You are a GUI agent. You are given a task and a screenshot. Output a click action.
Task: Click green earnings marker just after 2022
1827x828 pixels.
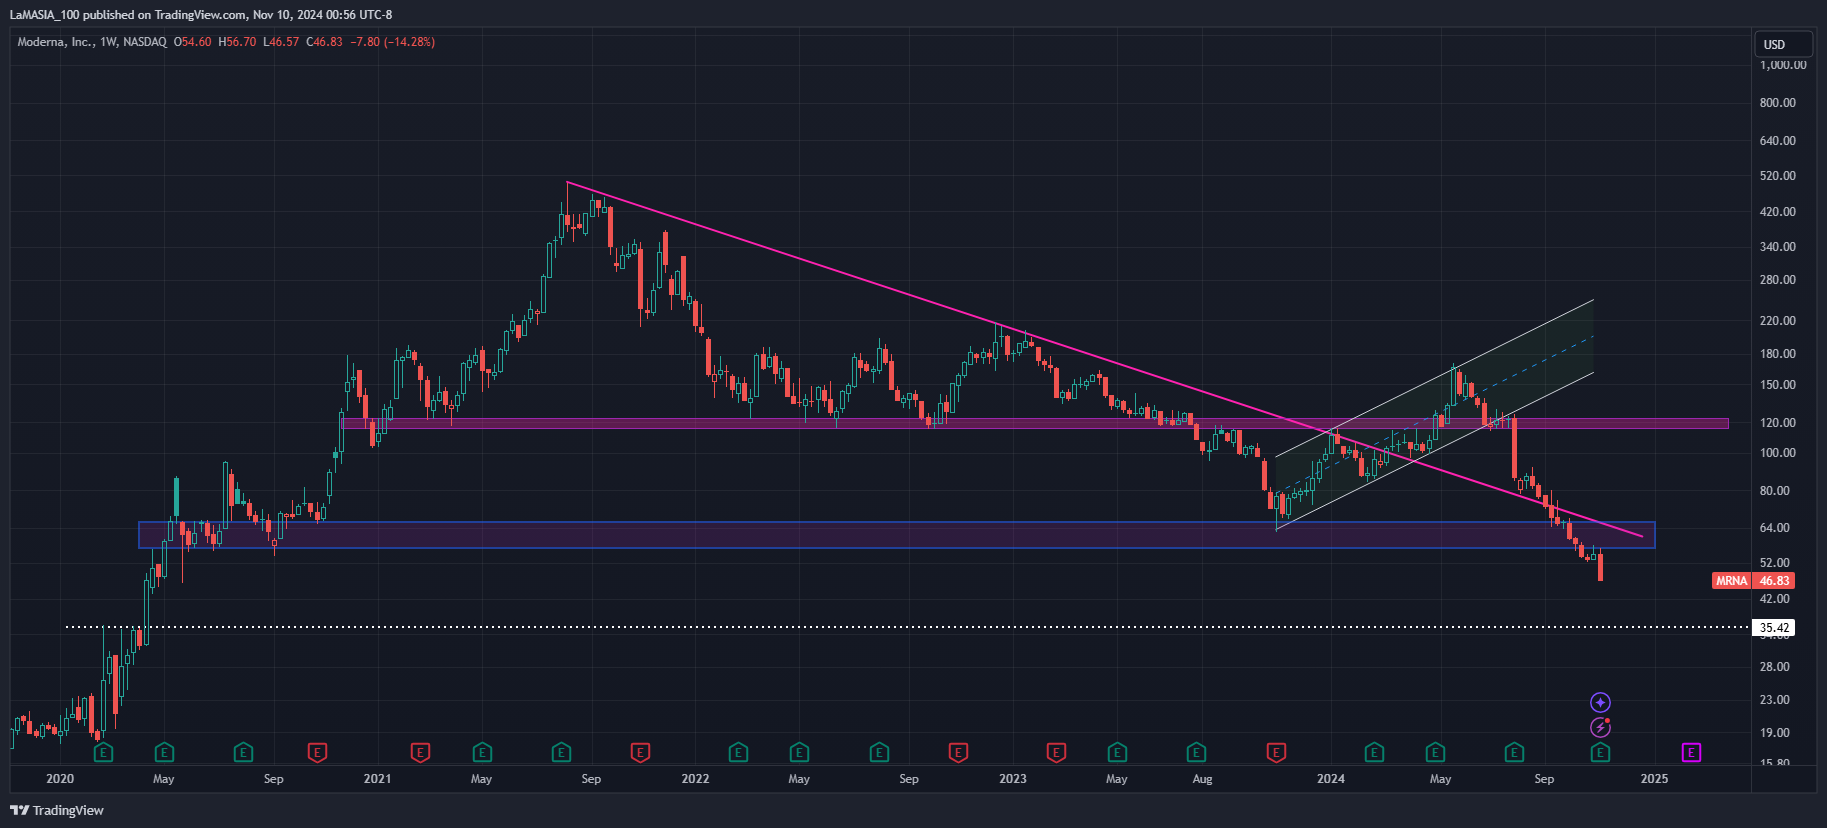[x=738, y=752]
